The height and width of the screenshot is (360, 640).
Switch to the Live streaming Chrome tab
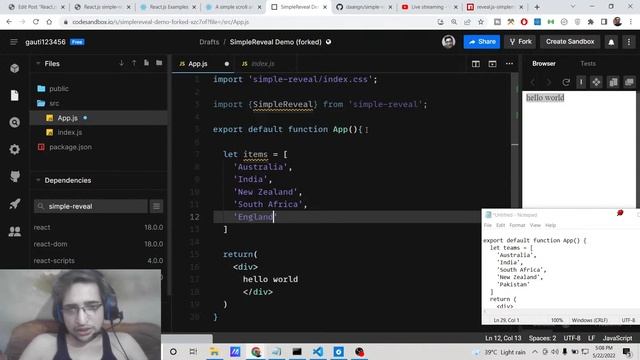(x=428, y=7)
